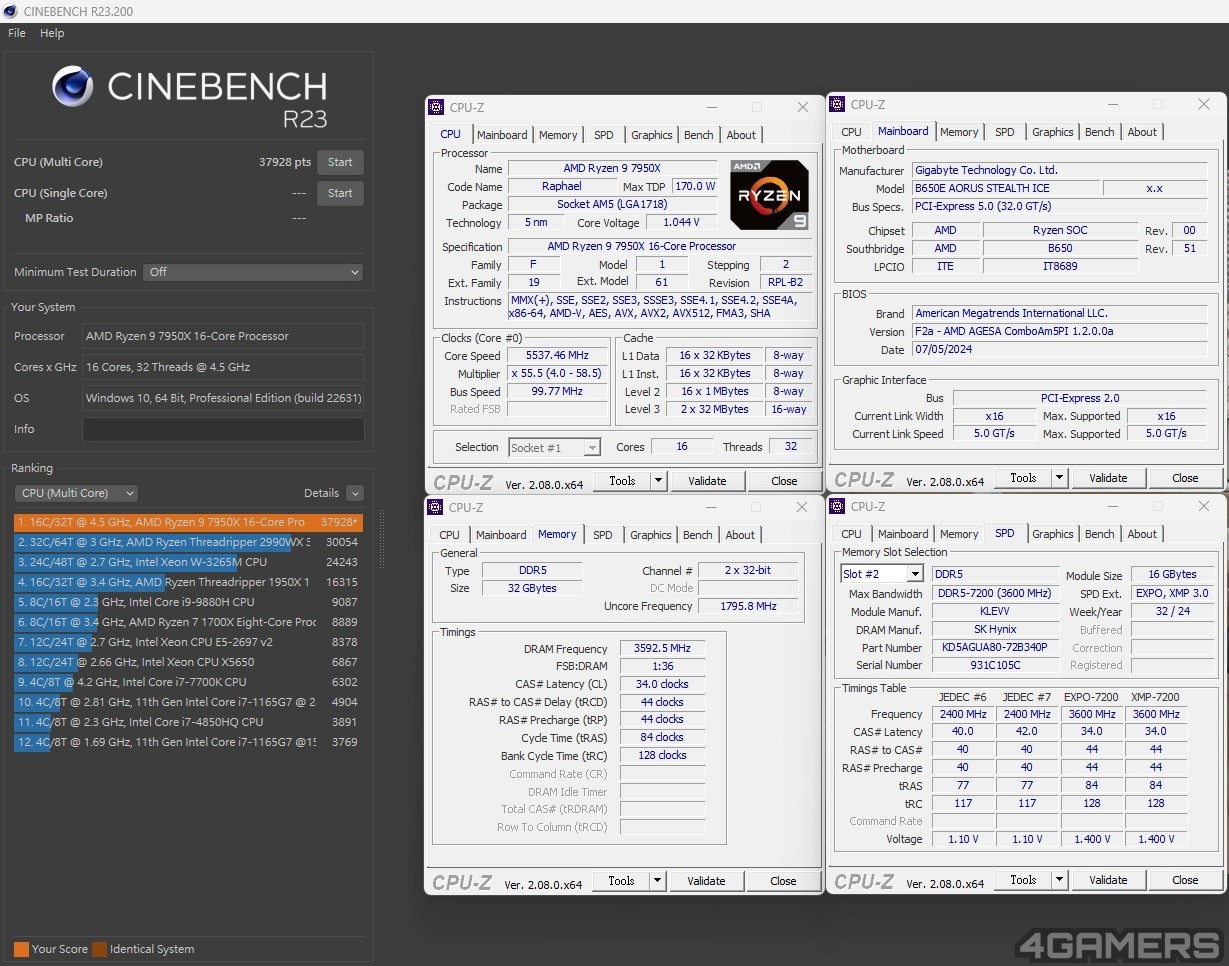Click the serial number 931C105C
This screenshot has height=966, width=1229.
tap(995, 665)
